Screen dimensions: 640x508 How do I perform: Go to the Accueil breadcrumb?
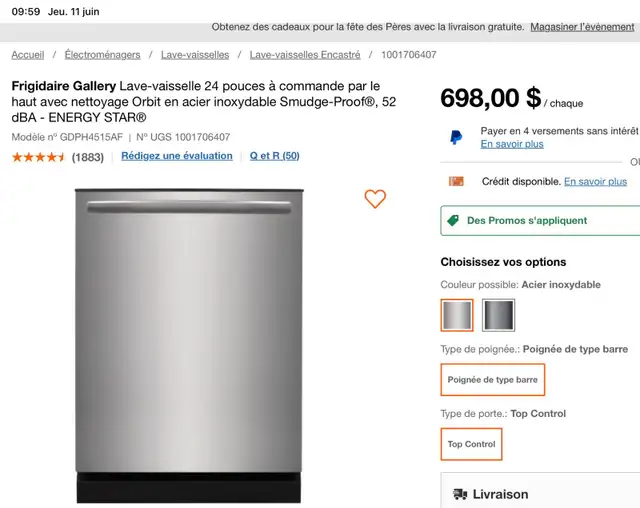click(x=28, y=55)
